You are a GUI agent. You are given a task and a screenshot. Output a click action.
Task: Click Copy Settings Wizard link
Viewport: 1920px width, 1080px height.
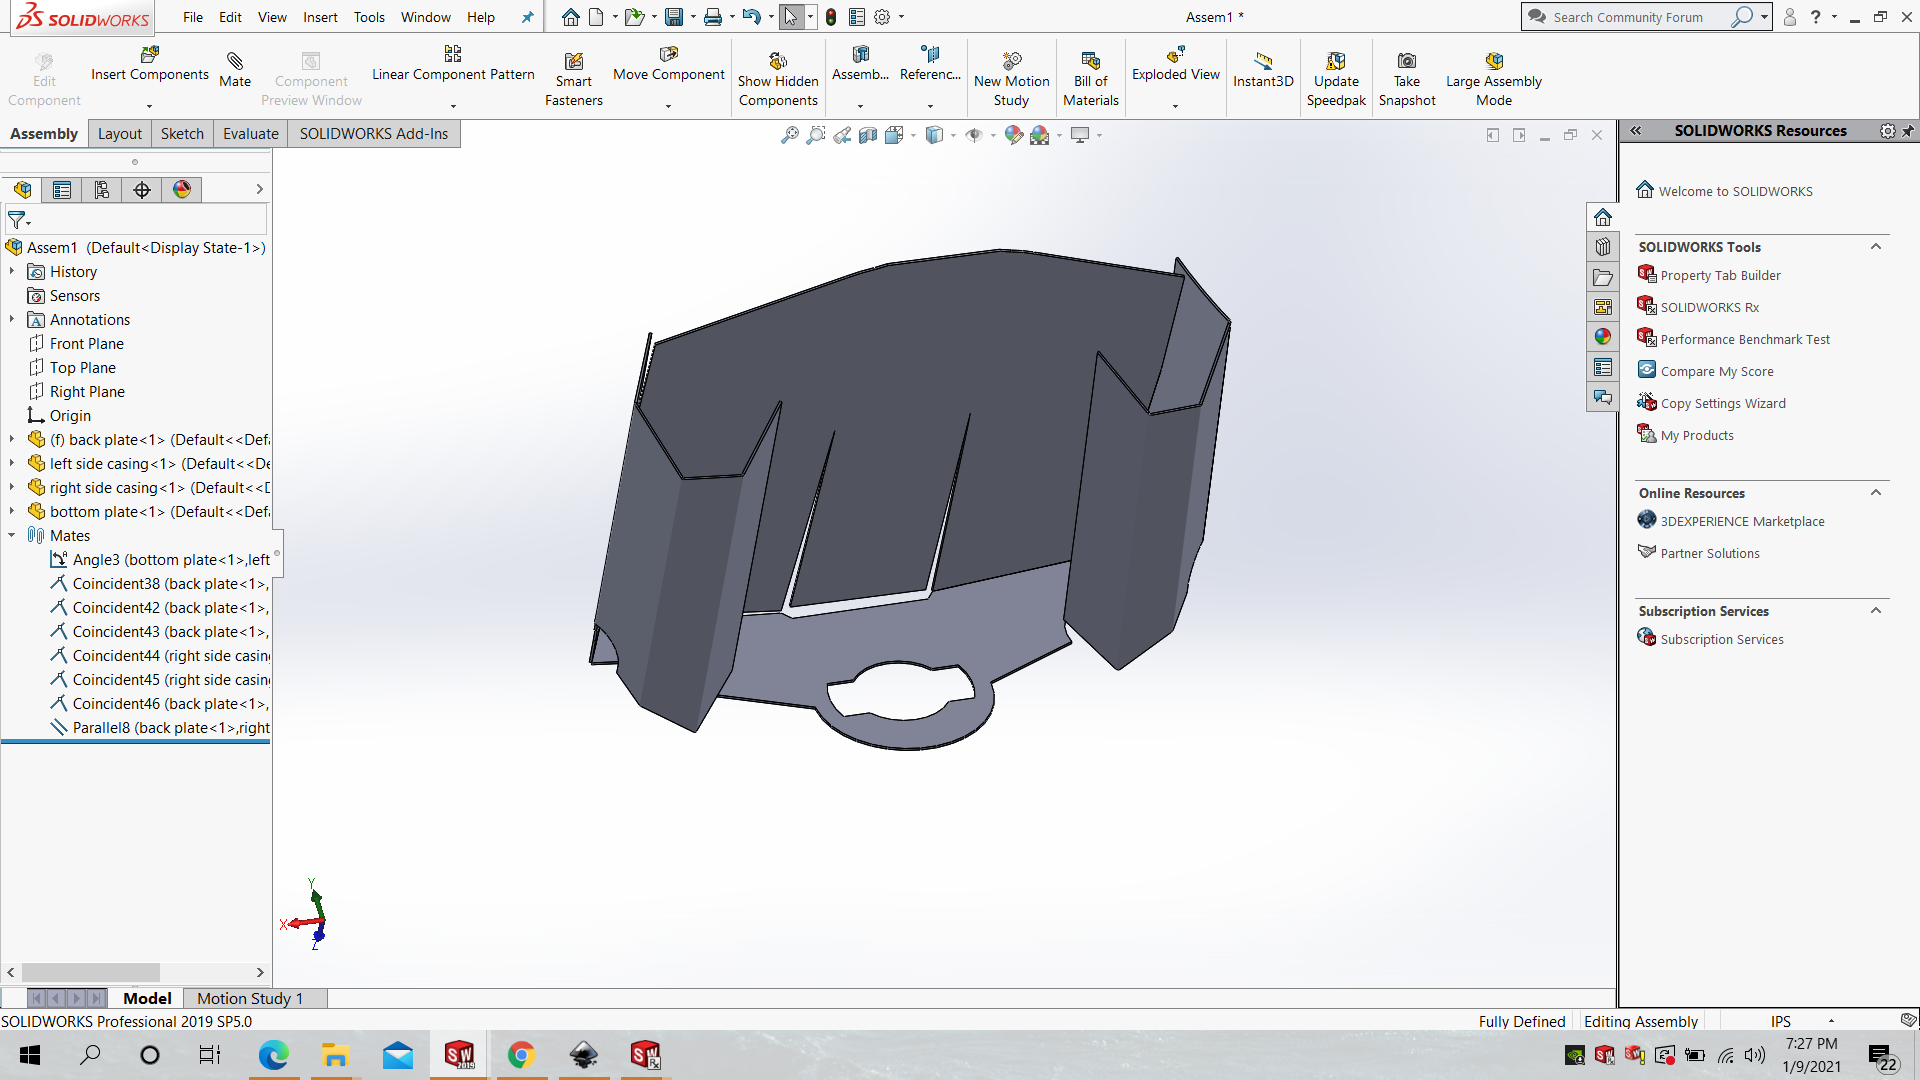1723,404
